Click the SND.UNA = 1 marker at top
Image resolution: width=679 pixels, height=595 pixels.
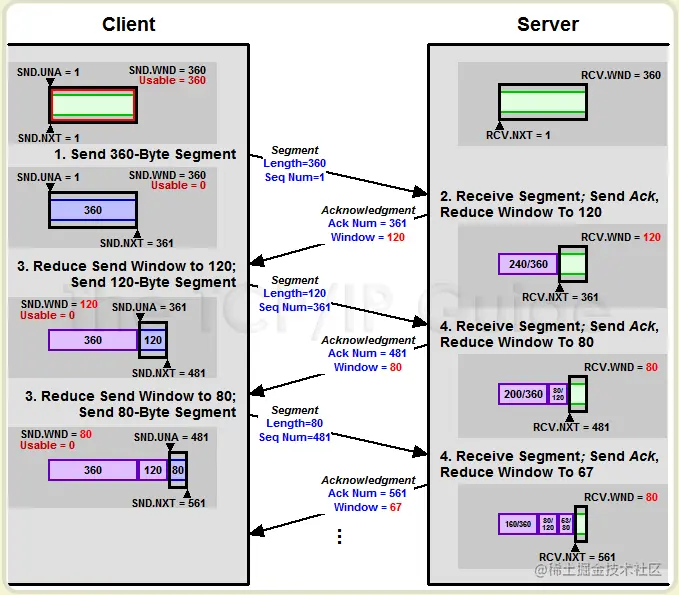(x=48, y=72)
